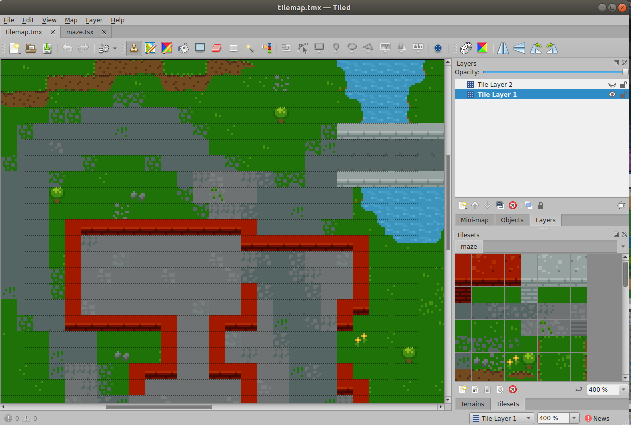Viewport: 631px width, 425px height.
Task: Lock Tile Layer 2
Action: click(x=623, y=85)
